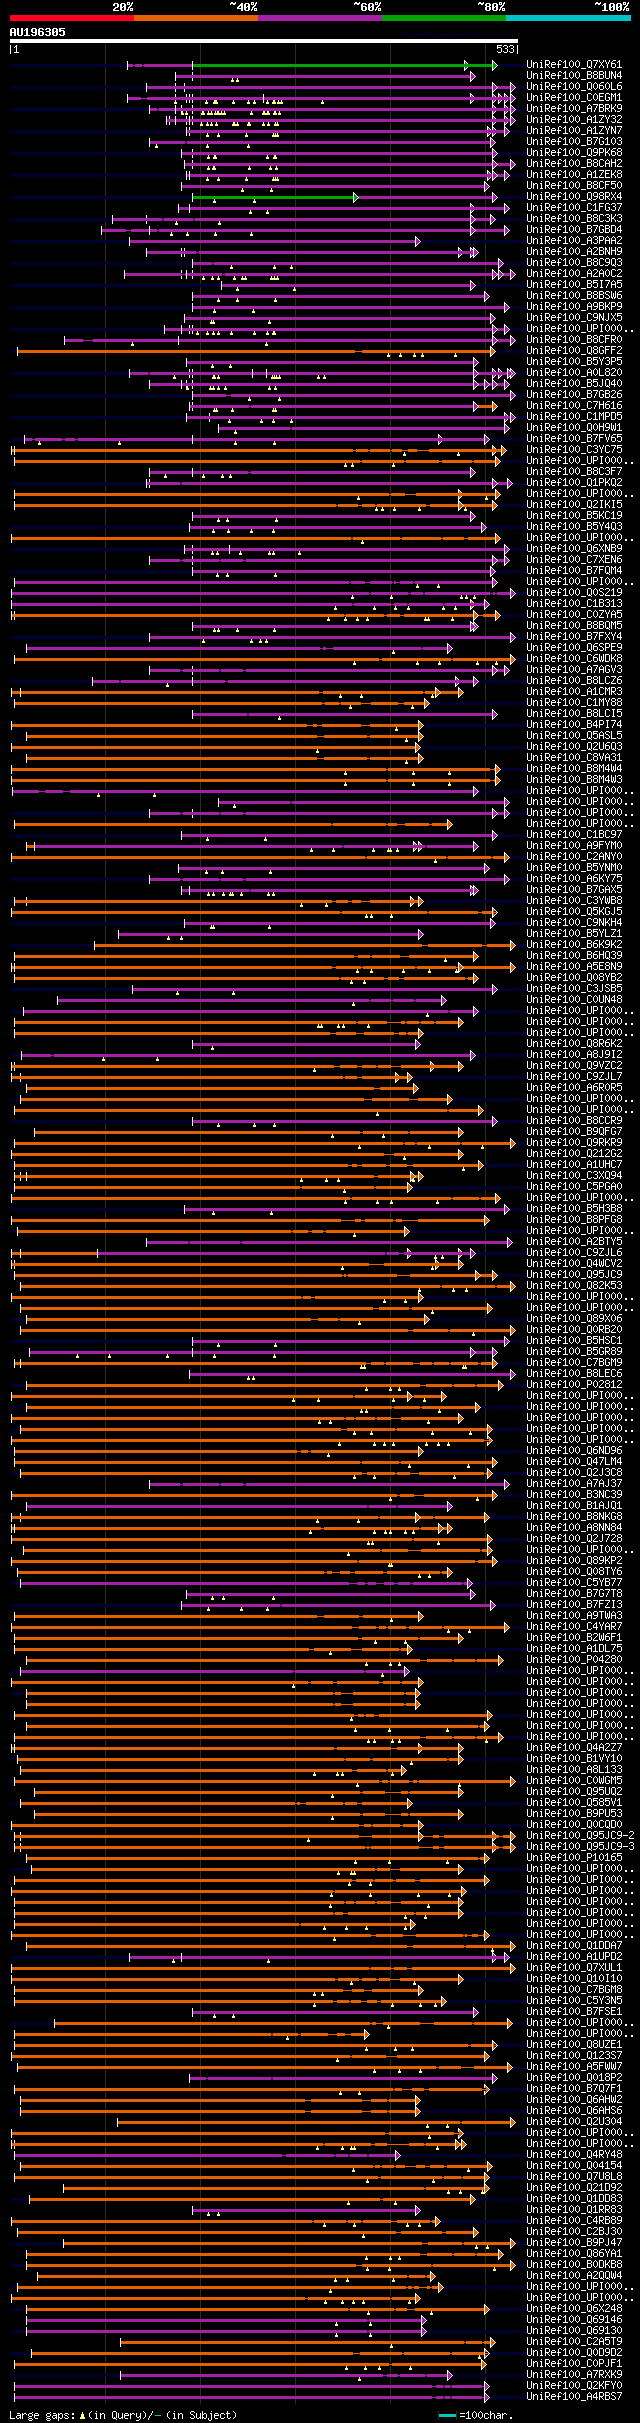Select the UniRef100_B8CAH2 label
640x2423 pixels.
[x=574, y=164]
